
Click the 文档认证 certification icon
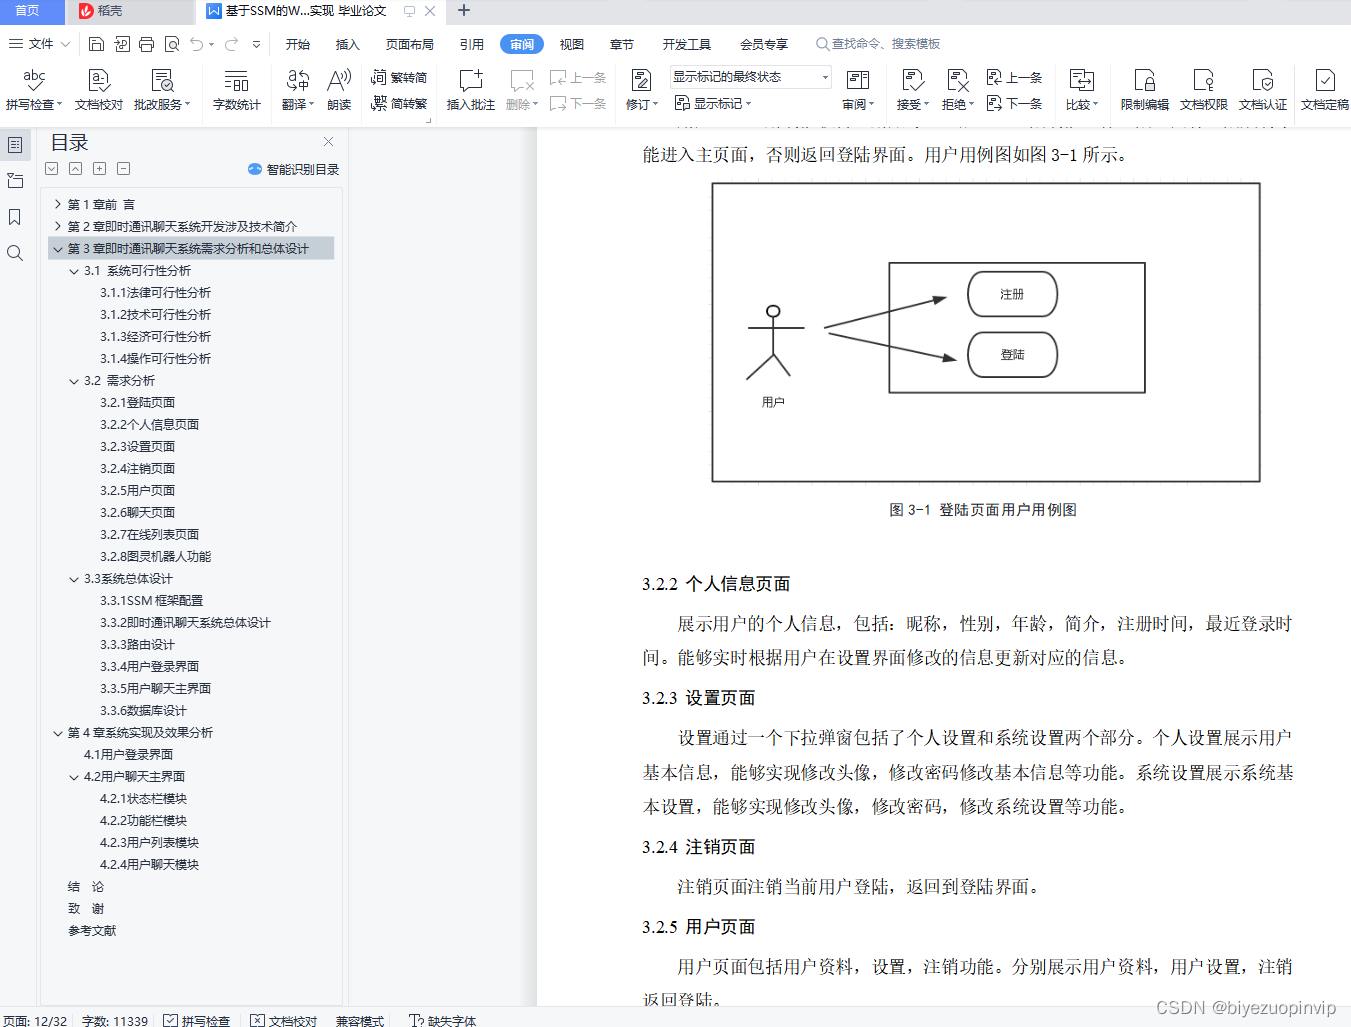1262,89
